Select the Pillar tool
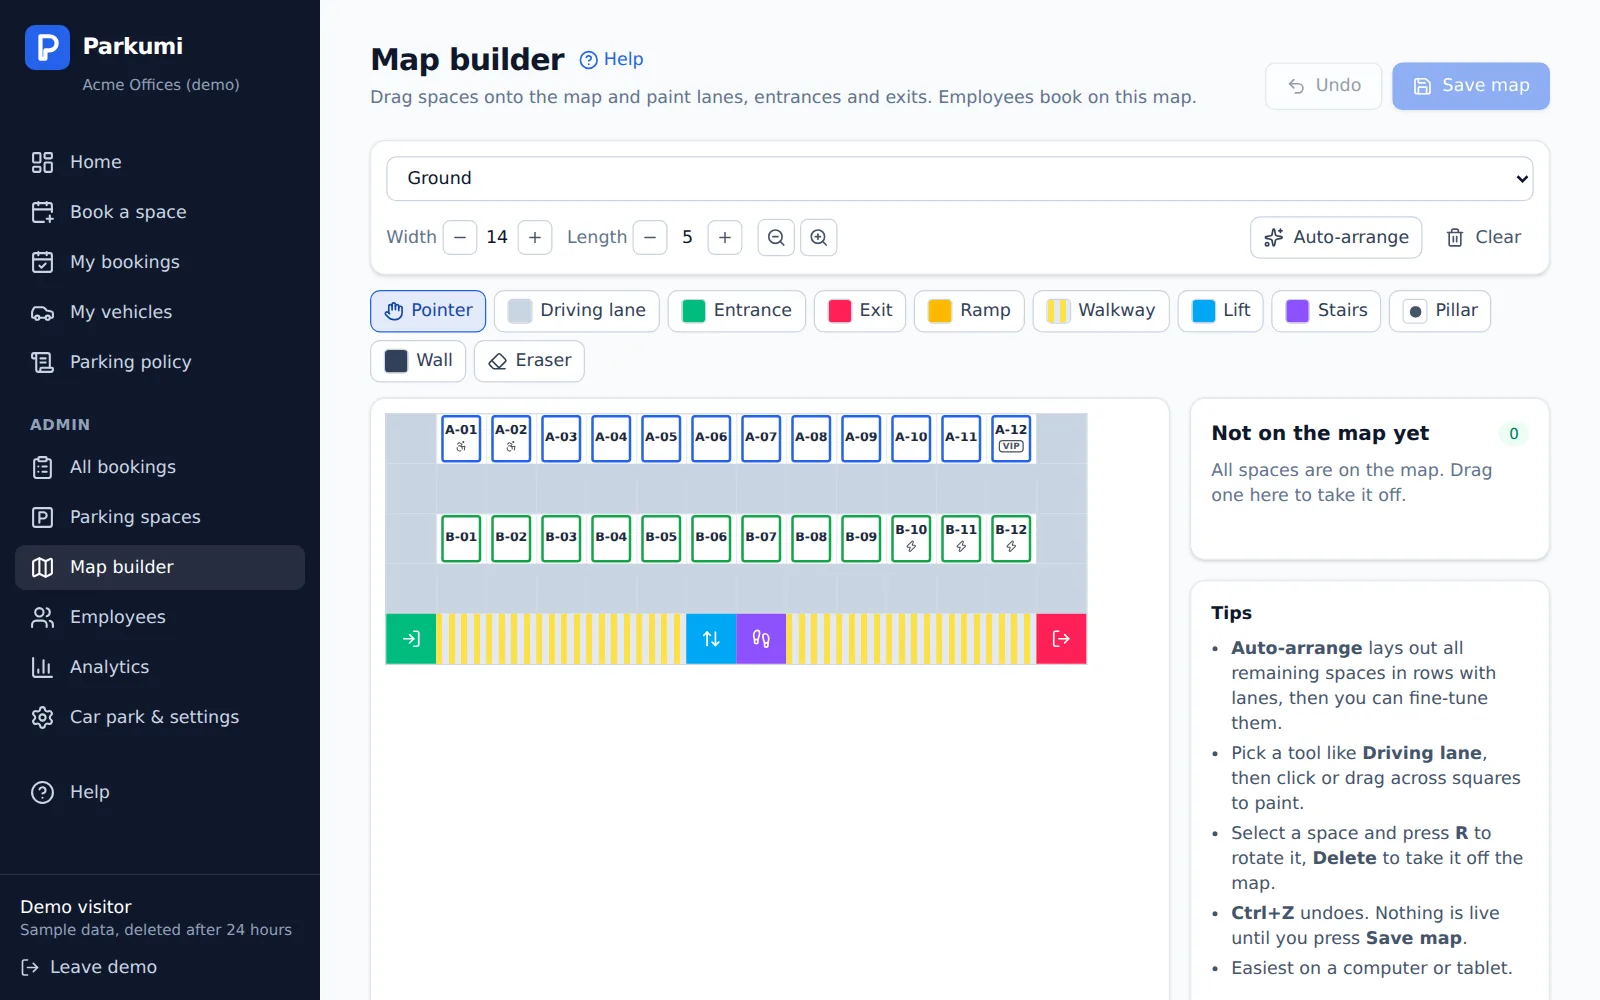This screenshot has width=1600, height=1000. point(1440,311)
